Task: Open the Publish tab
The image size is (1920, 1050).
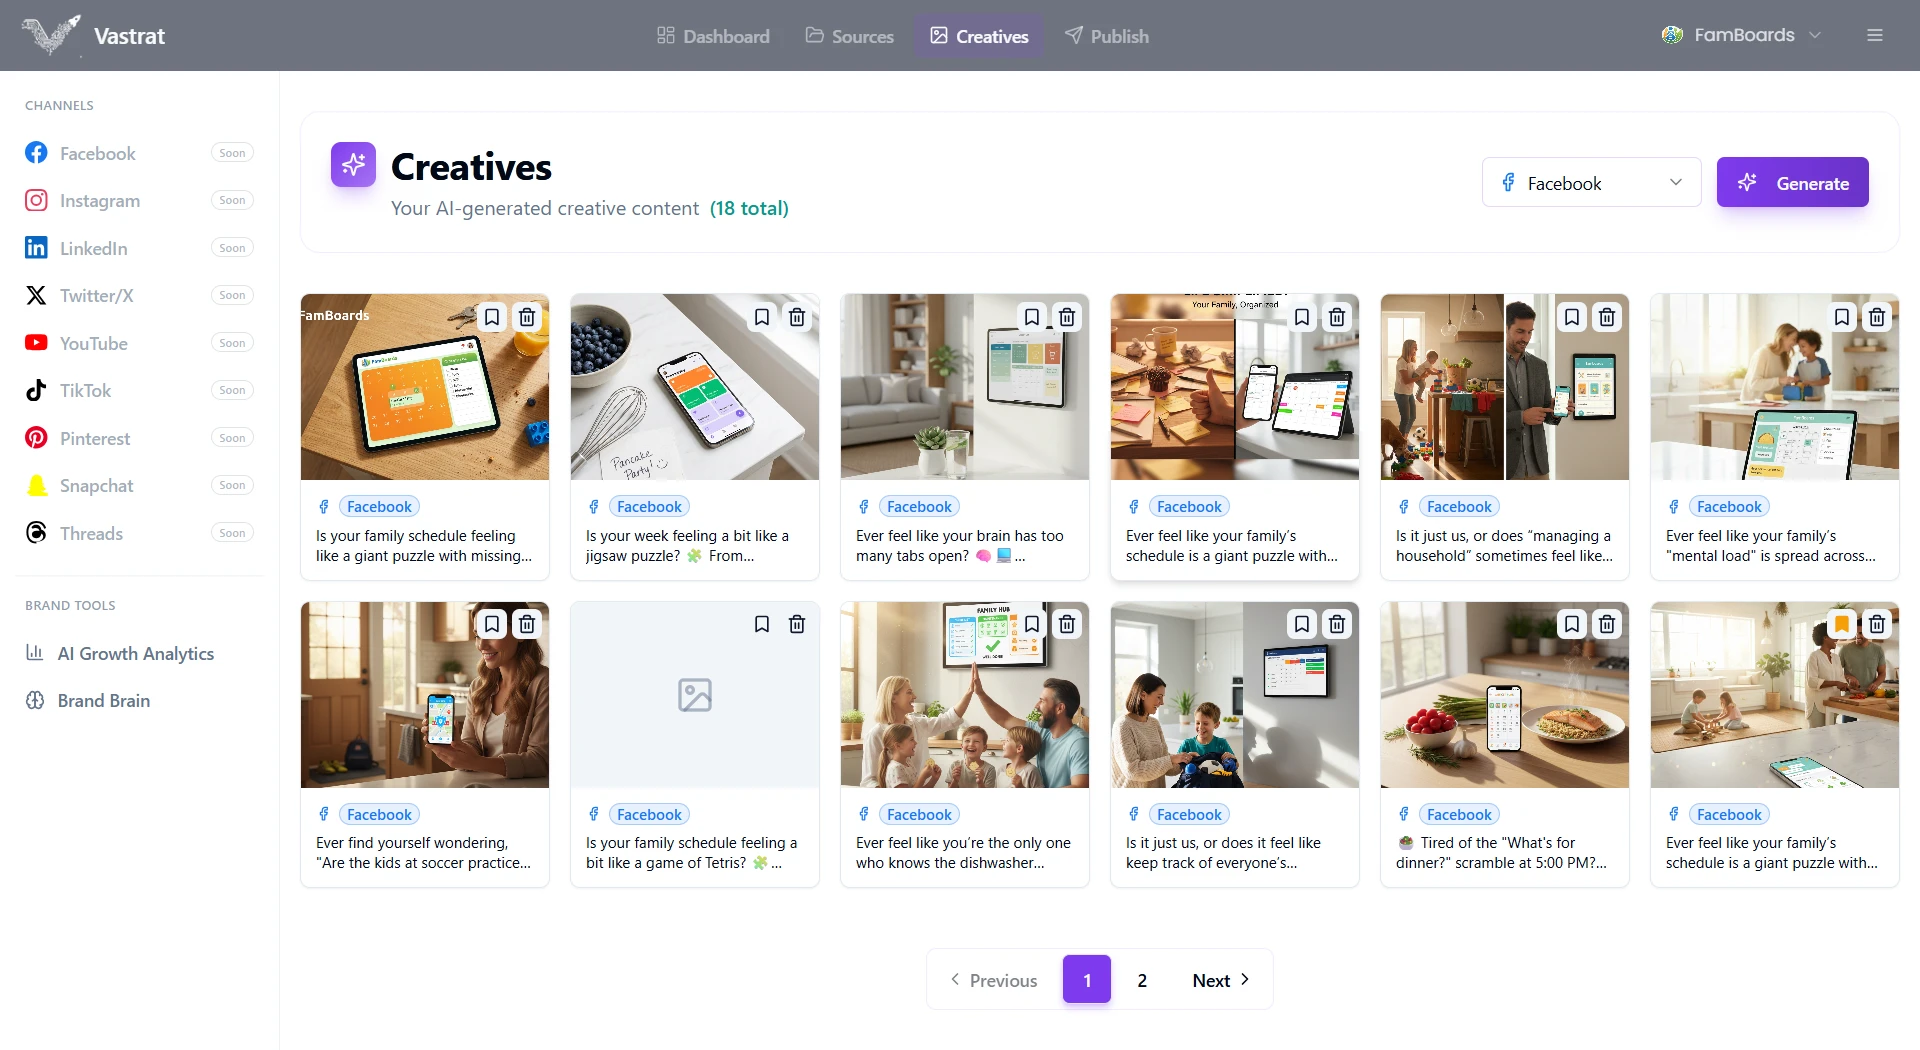Action: (1107, 36)
